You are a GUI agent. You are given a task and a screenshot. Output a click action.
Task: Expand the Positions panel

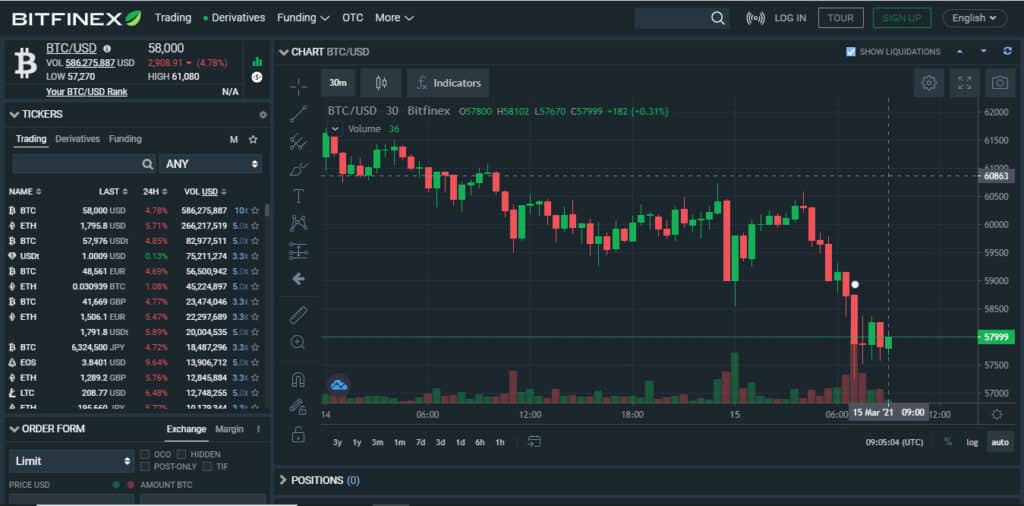tap(283, 480)
